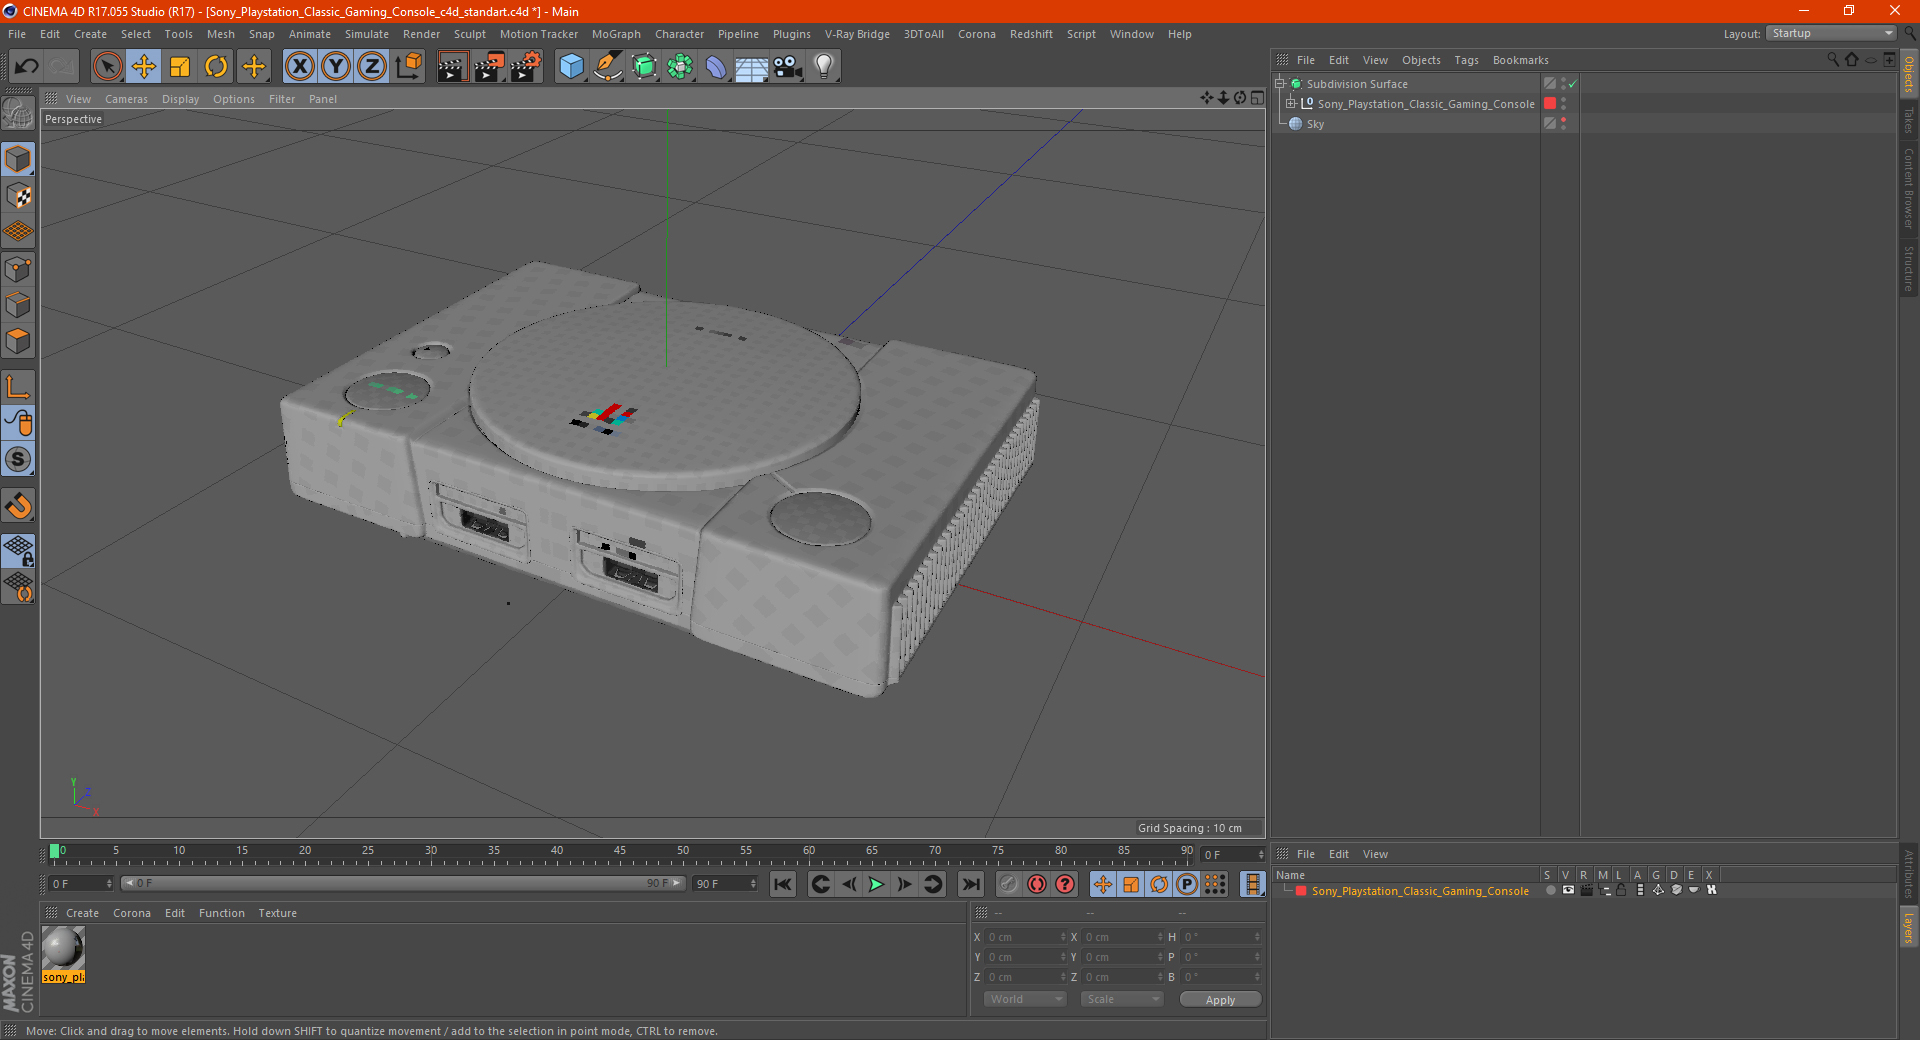Switch to Points mode
This screenshot has height=1040, width=1920.
pos(18,269)
